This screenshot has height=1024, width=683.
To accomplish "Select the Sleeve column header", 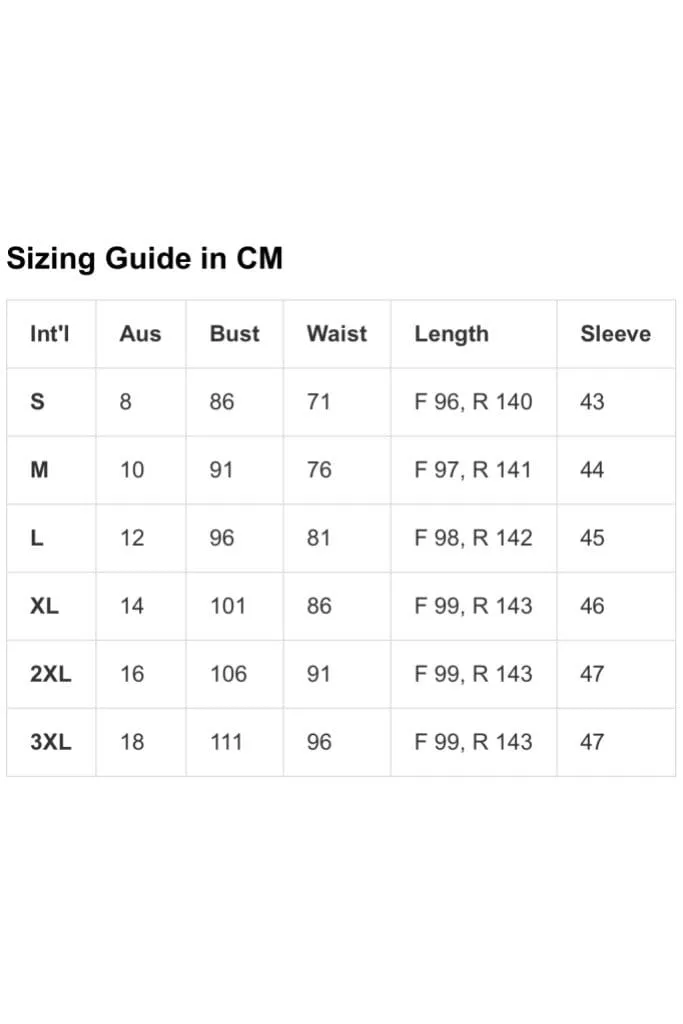I will (x=616, y=334).
